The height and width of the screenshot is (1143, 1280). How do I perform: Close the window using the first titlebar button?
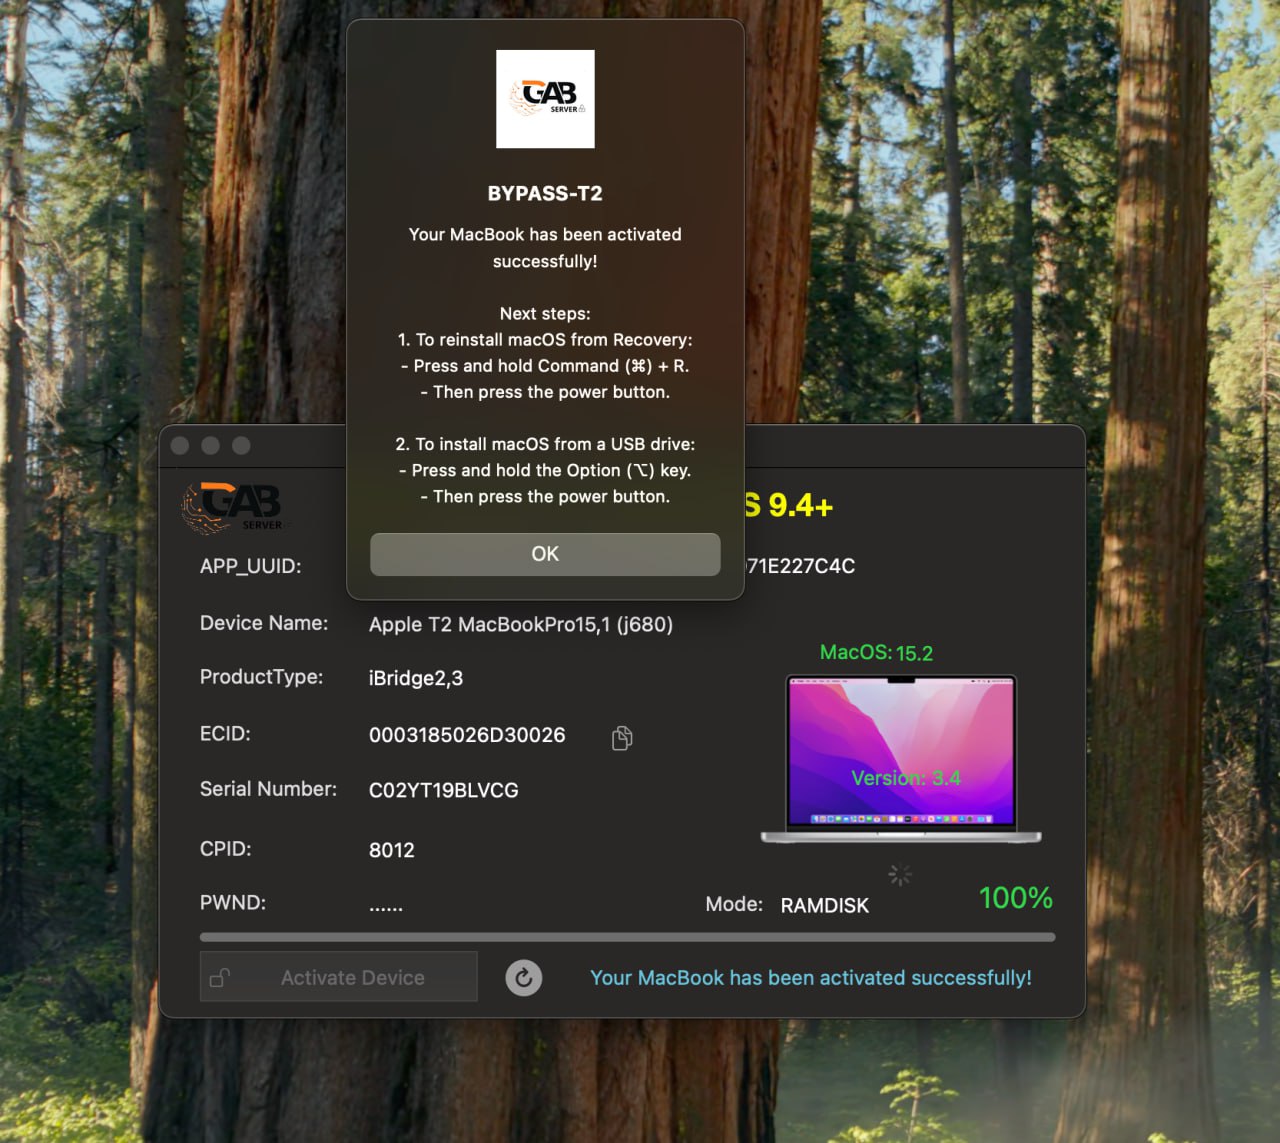pos(180,446)
